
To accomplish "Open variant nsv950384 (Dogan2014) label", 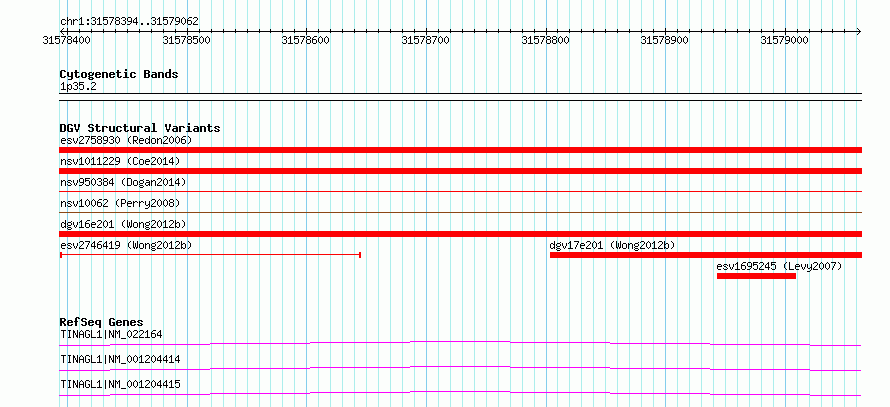I will pos(123,182).
